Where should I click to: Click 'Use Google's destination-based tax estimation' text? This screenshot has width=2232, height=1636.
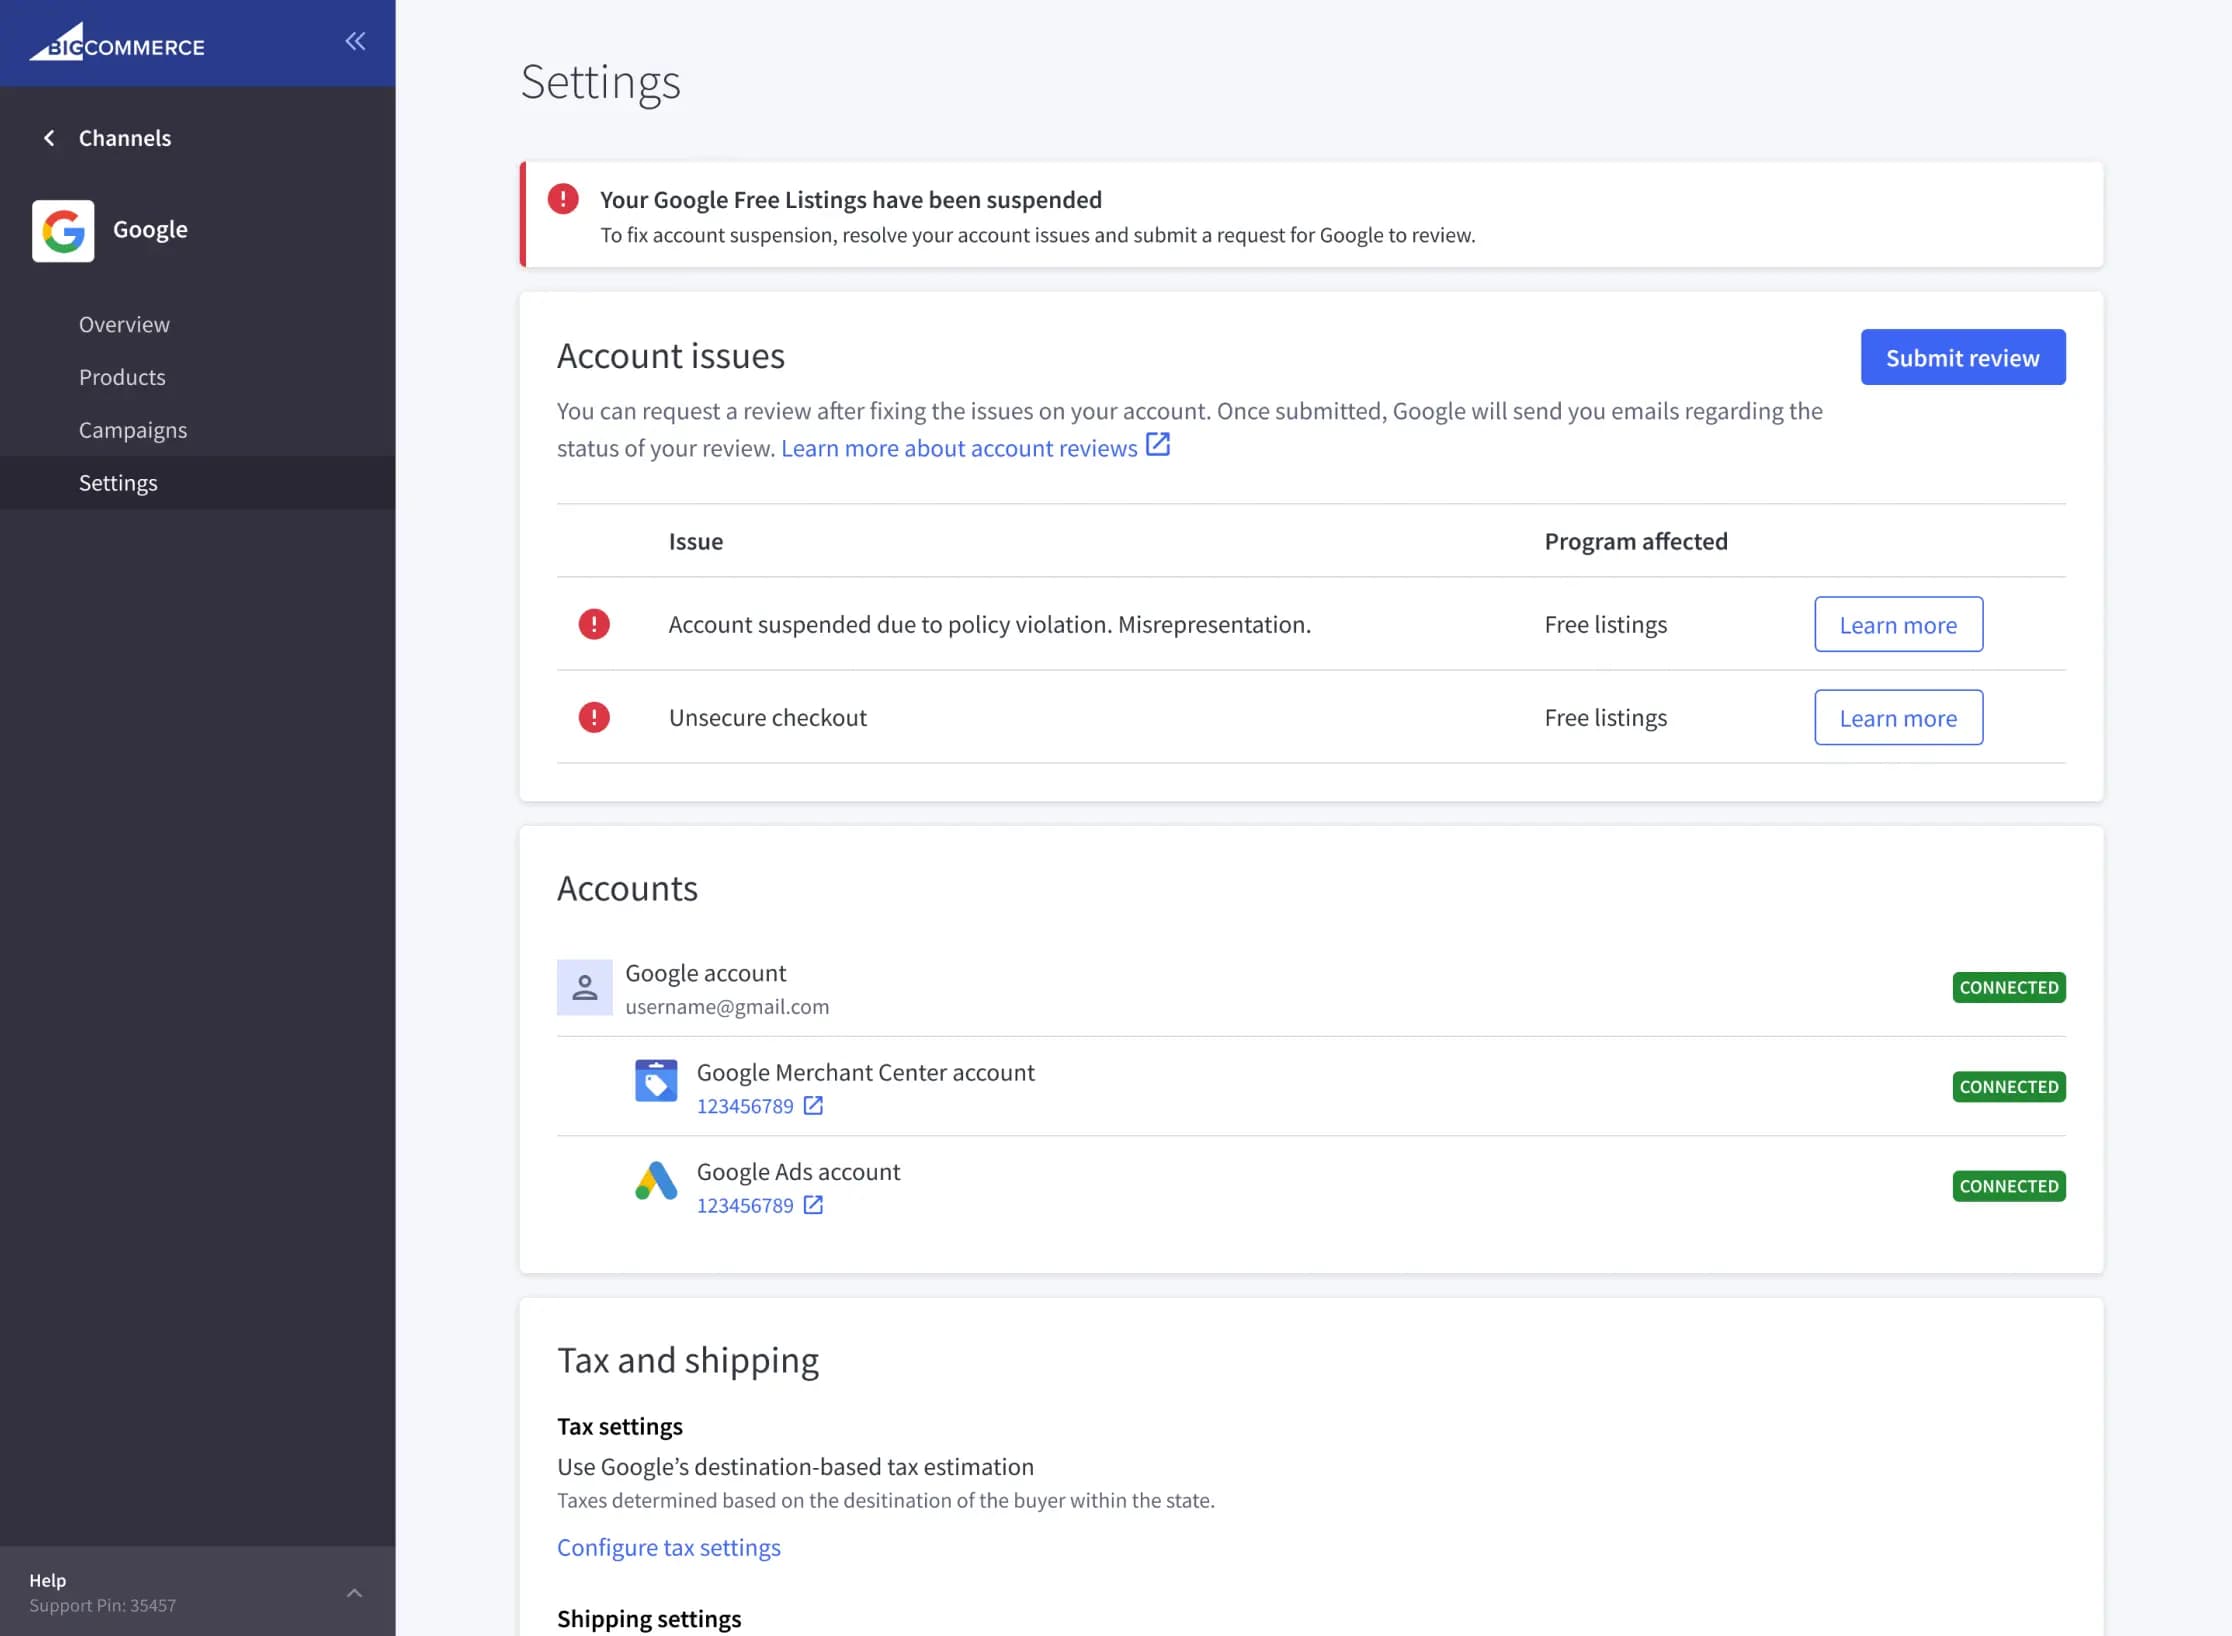pyautogui.click(x=795, y=1467)
